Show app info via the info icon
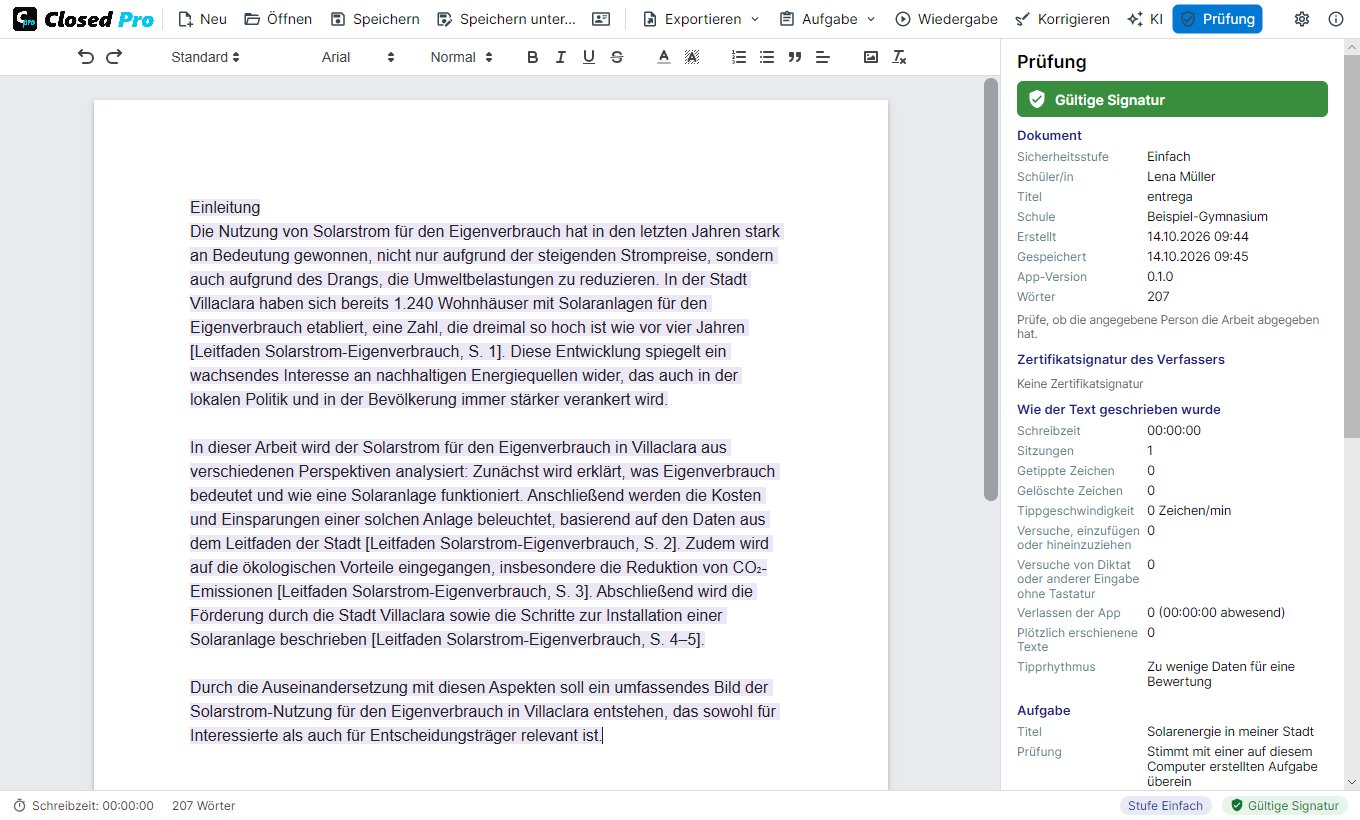Viewport: 1360px width, 820px height. [x=1336, y=19]
